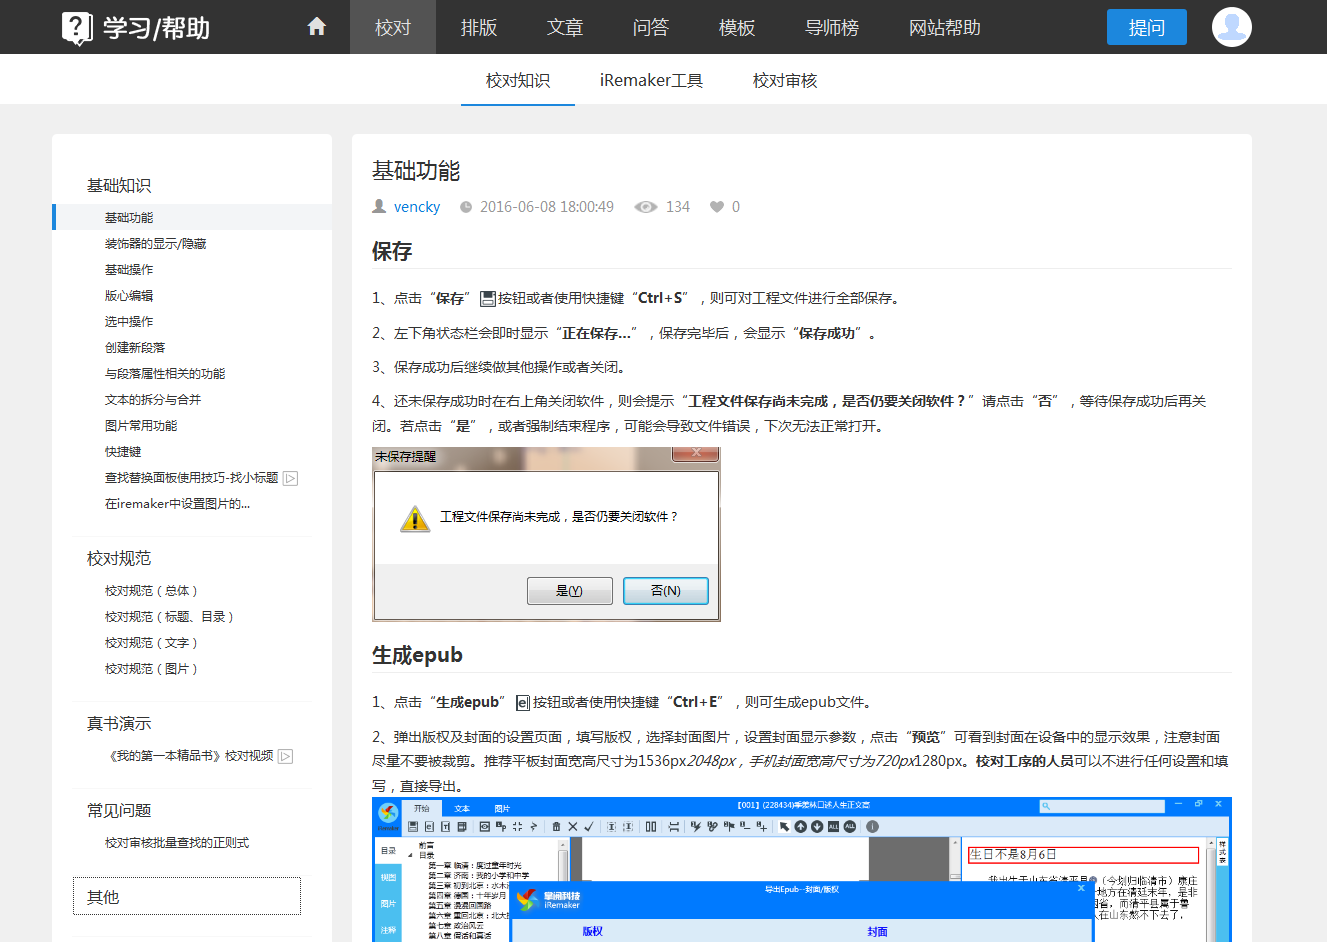The width and height of the screenshot is (1327, 942).
Task: Select 装饰器的显示/隐藏 in sidebar
Action: click(155, 244)
